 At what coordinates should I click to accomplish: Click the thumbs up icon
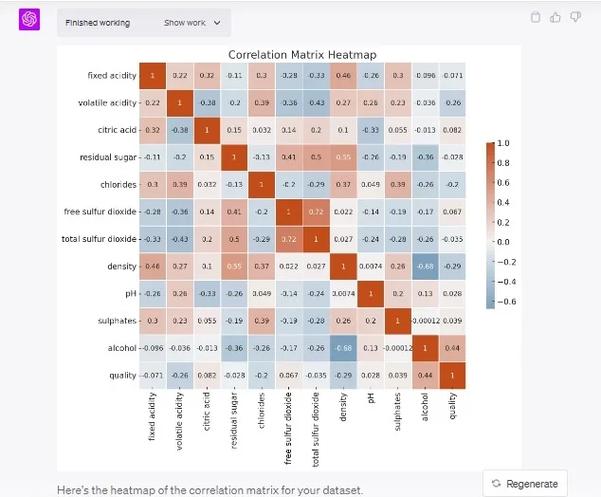point(555,17)
